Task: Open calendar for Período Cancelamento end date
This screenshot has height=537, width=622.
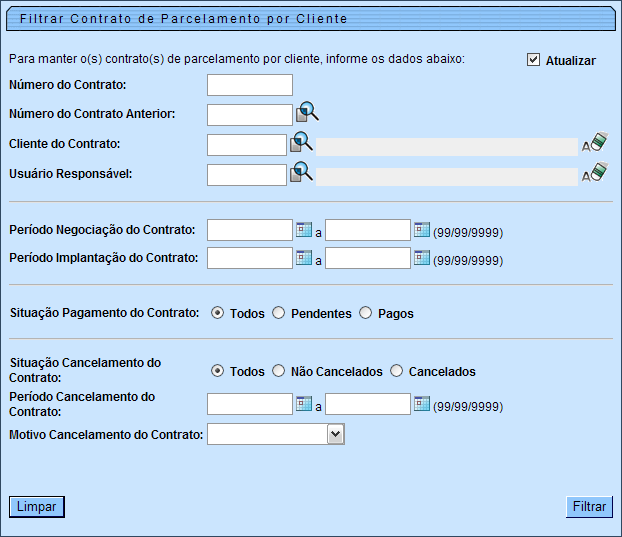Action: coord(422,403)
